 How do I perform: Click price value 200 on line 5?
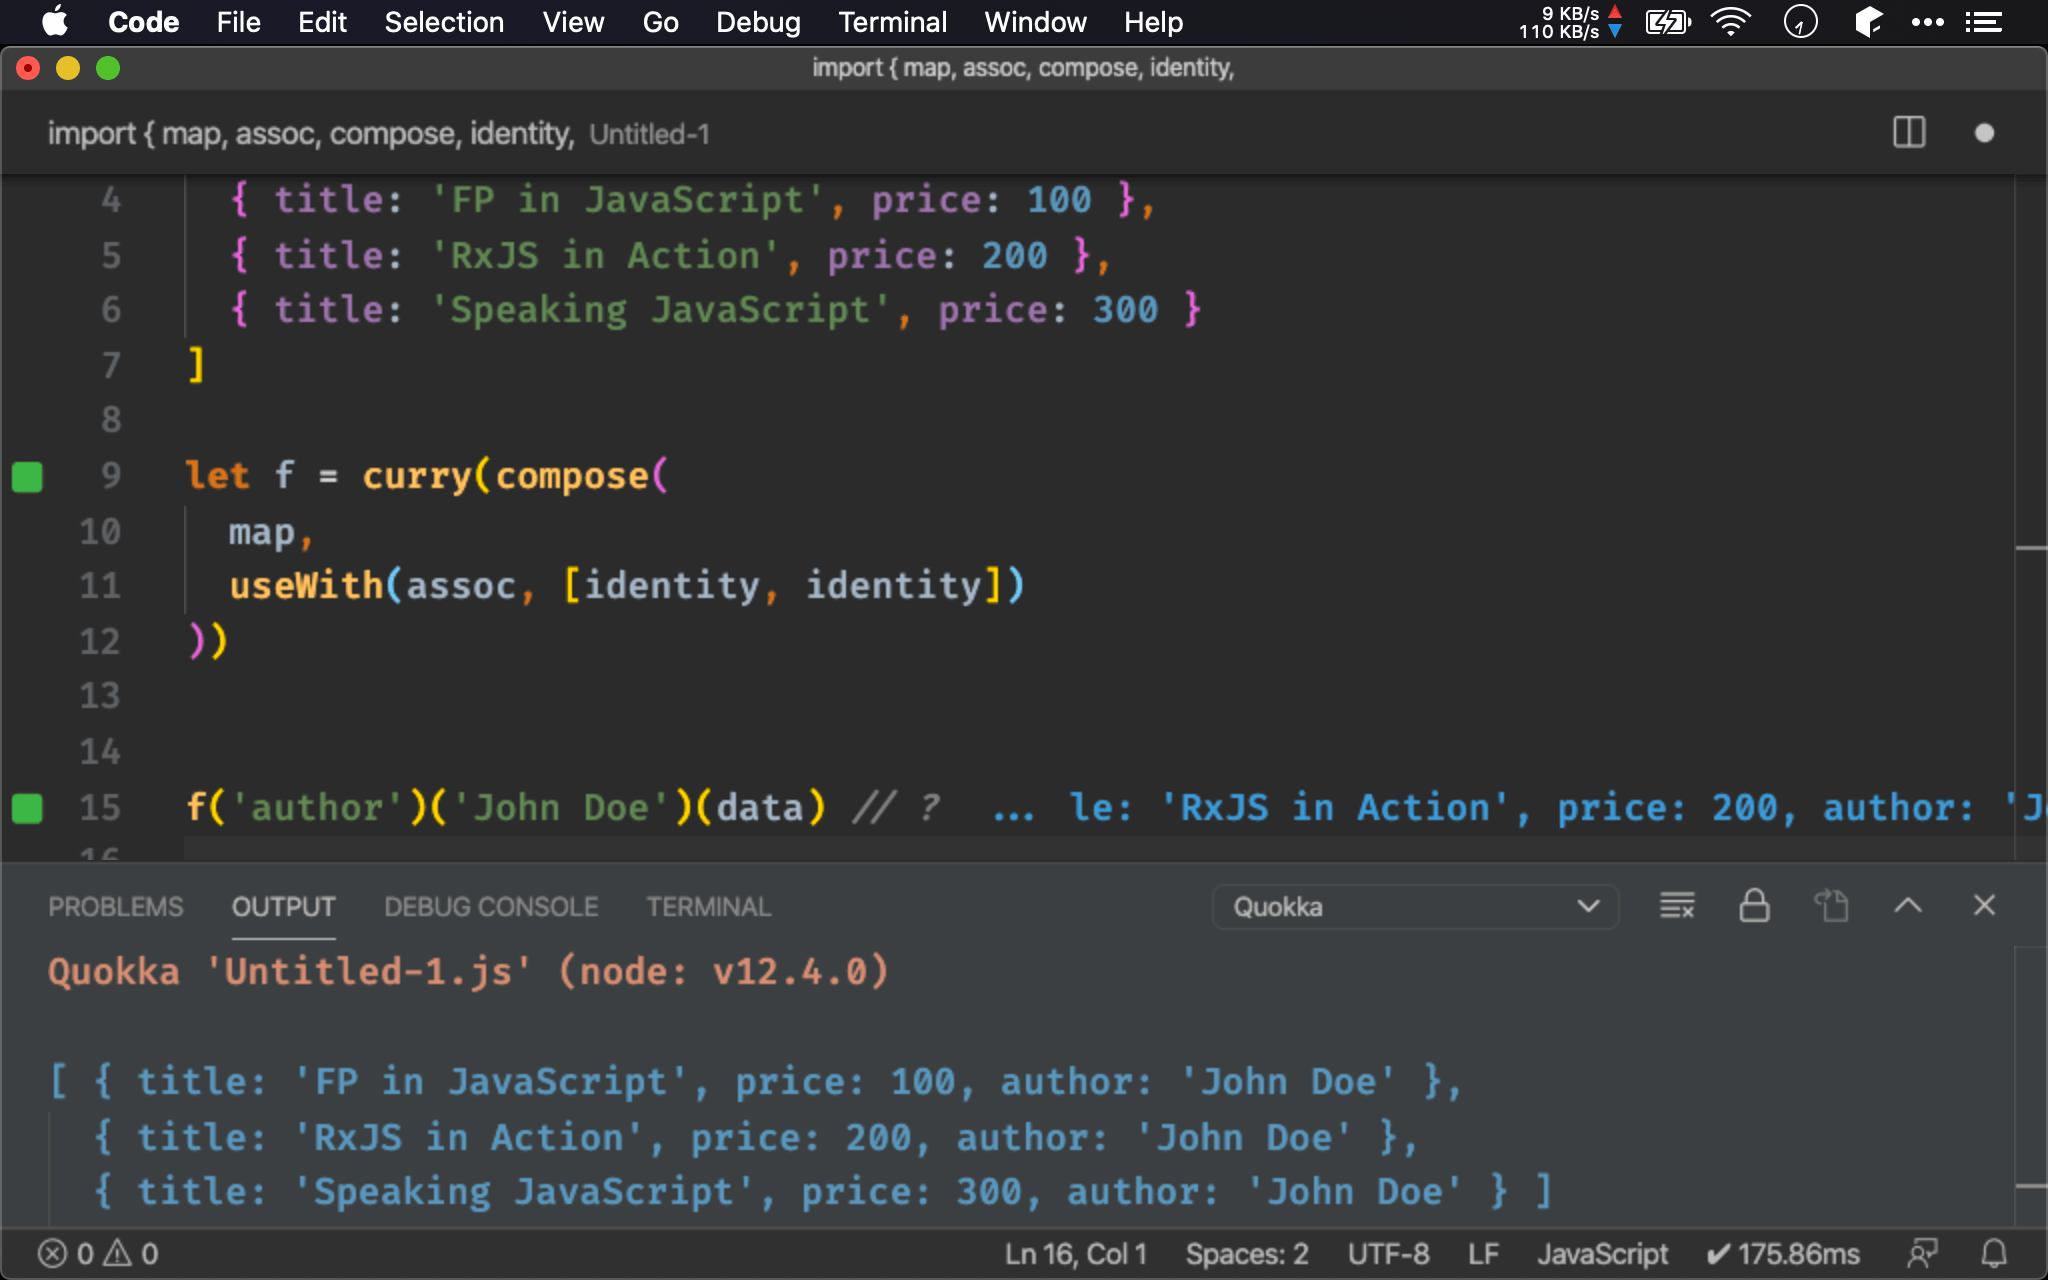coord(1014,255)
